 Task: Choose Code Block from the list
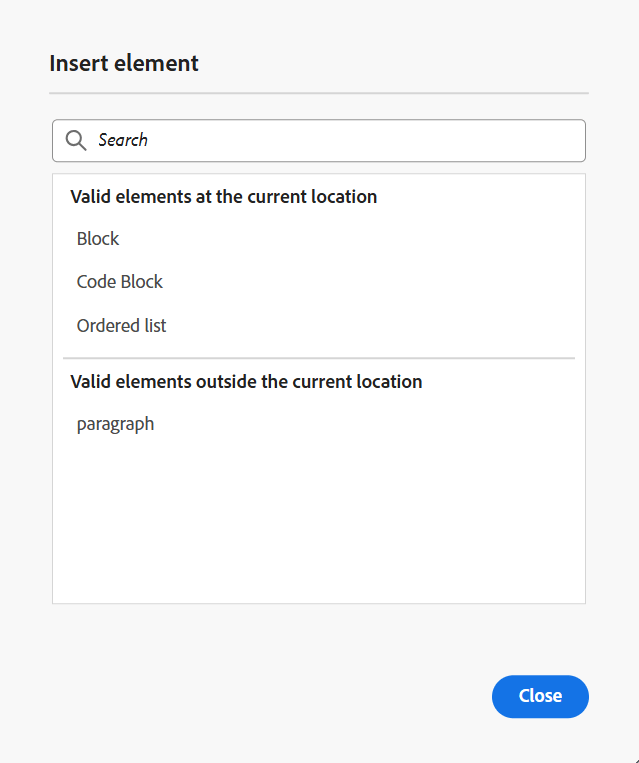pos(120,282)
